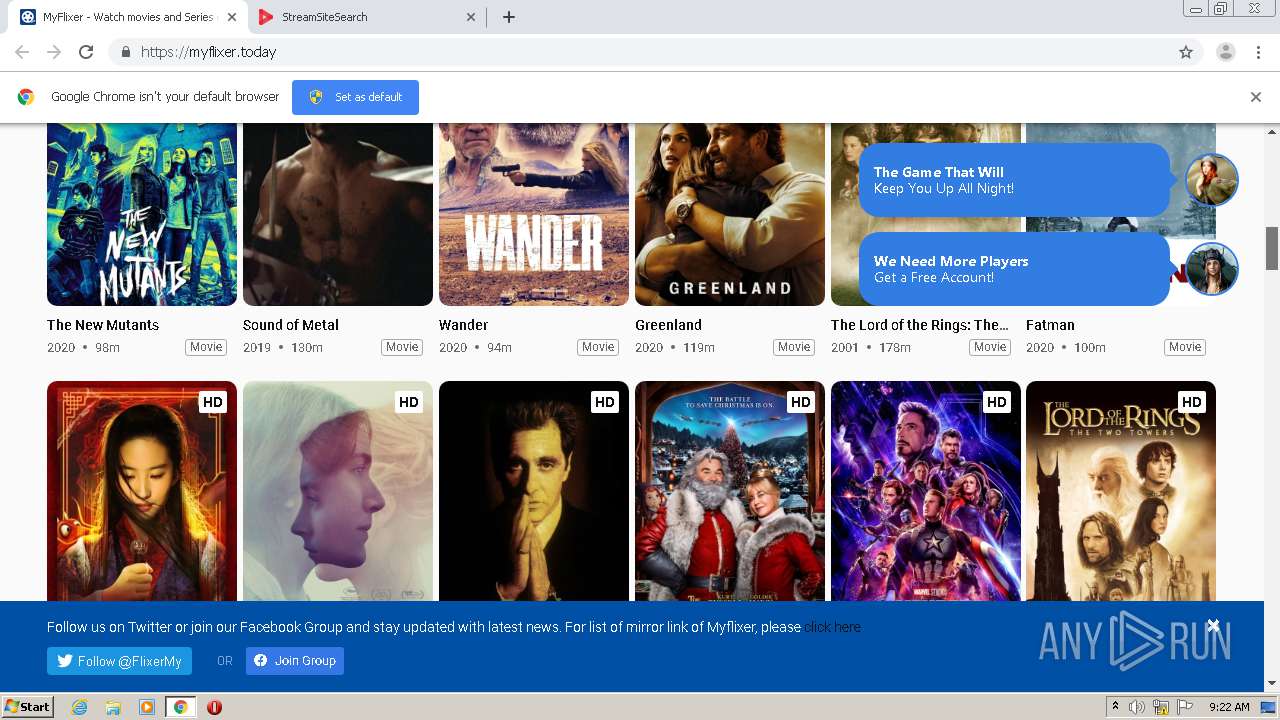
Task: Show hidden tray icons arrow
Action: [x=1115, y=707]
